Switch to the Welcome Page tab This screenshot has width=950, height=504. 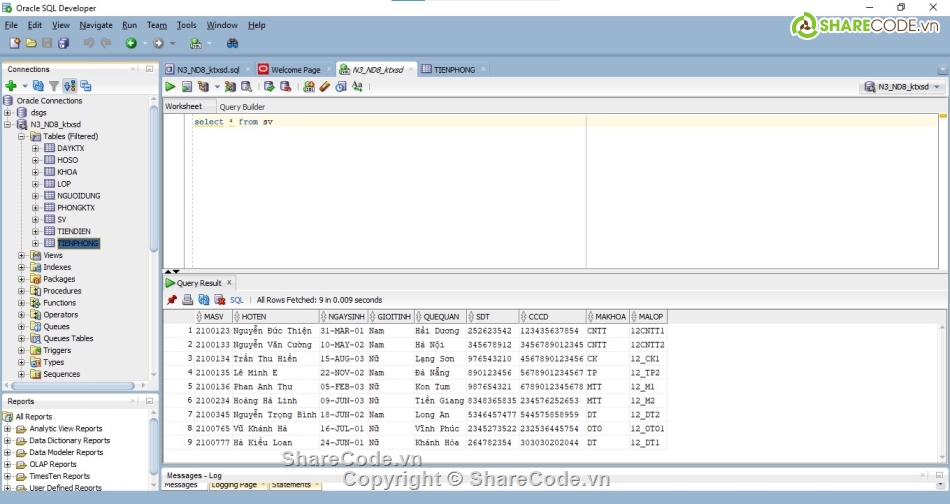tap(296, 70)
